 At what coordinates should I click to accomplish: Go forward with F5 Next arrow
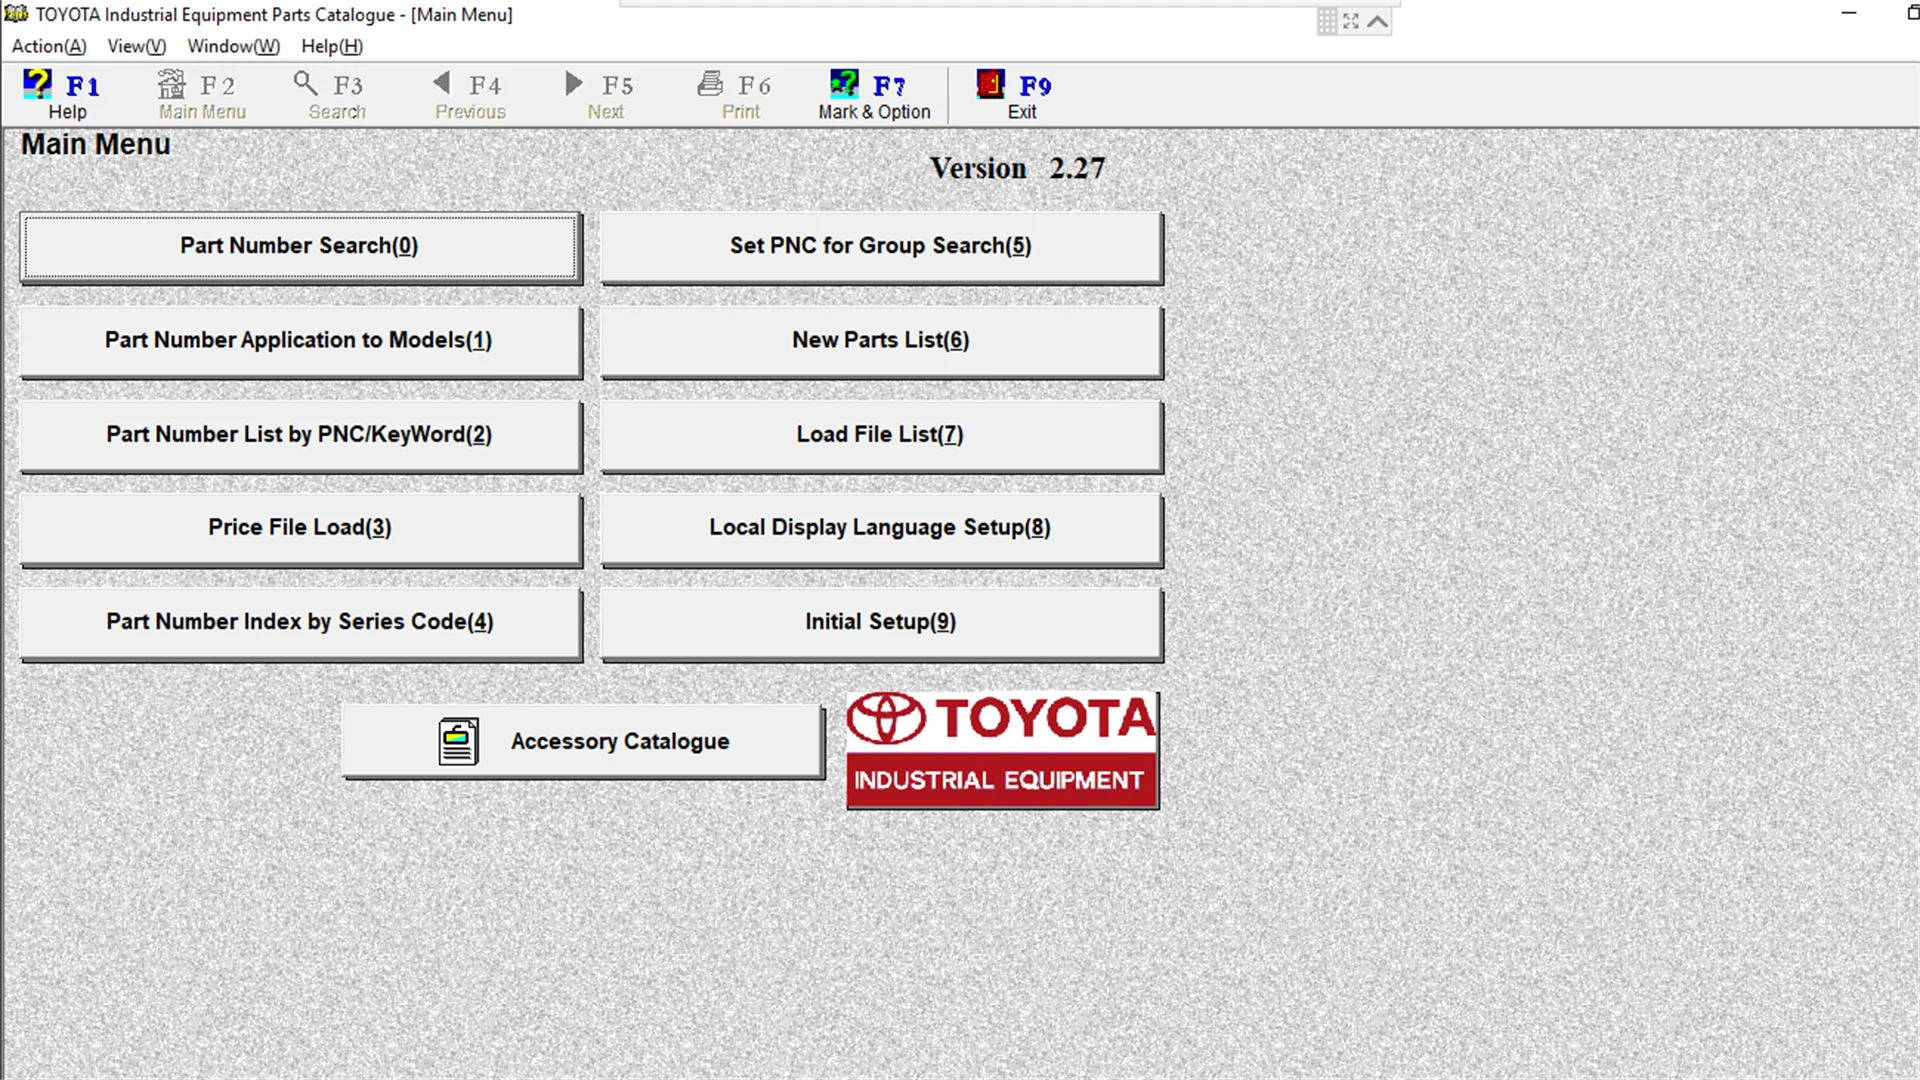point(573,83)
